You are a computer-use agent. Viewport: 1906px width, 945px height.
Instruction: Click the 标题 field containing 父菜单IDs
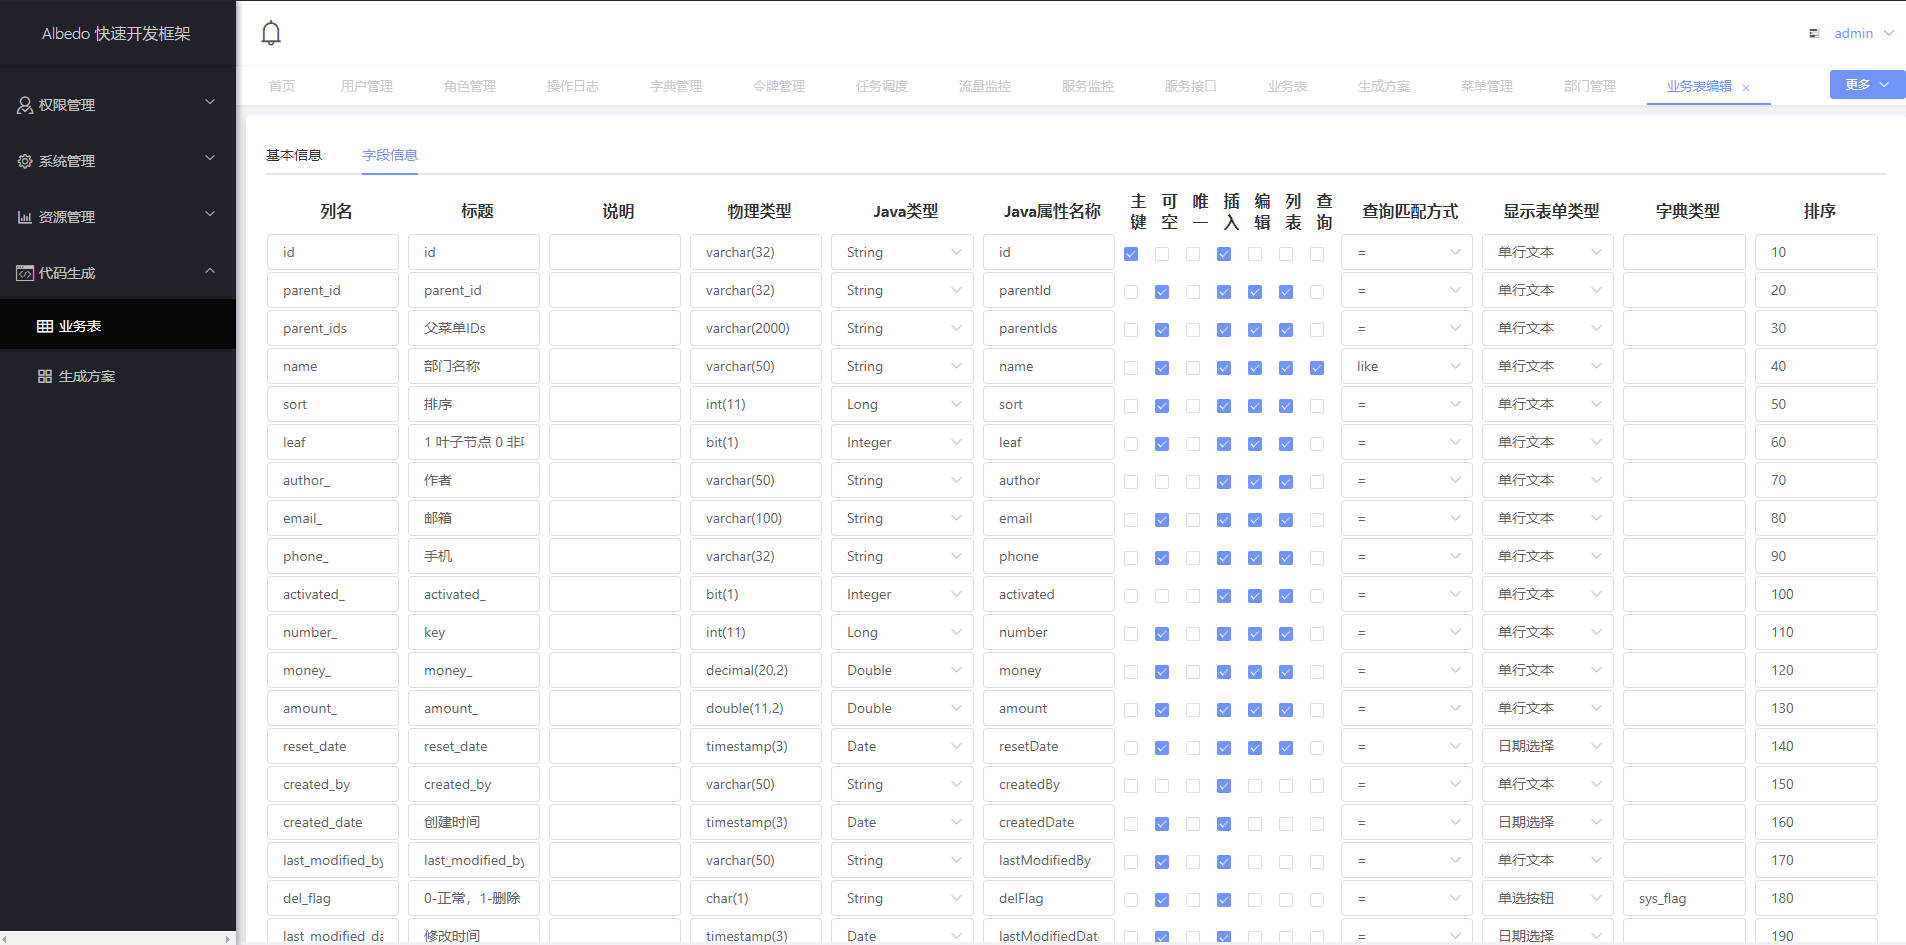pyautogui.click(x=474, y=328)
